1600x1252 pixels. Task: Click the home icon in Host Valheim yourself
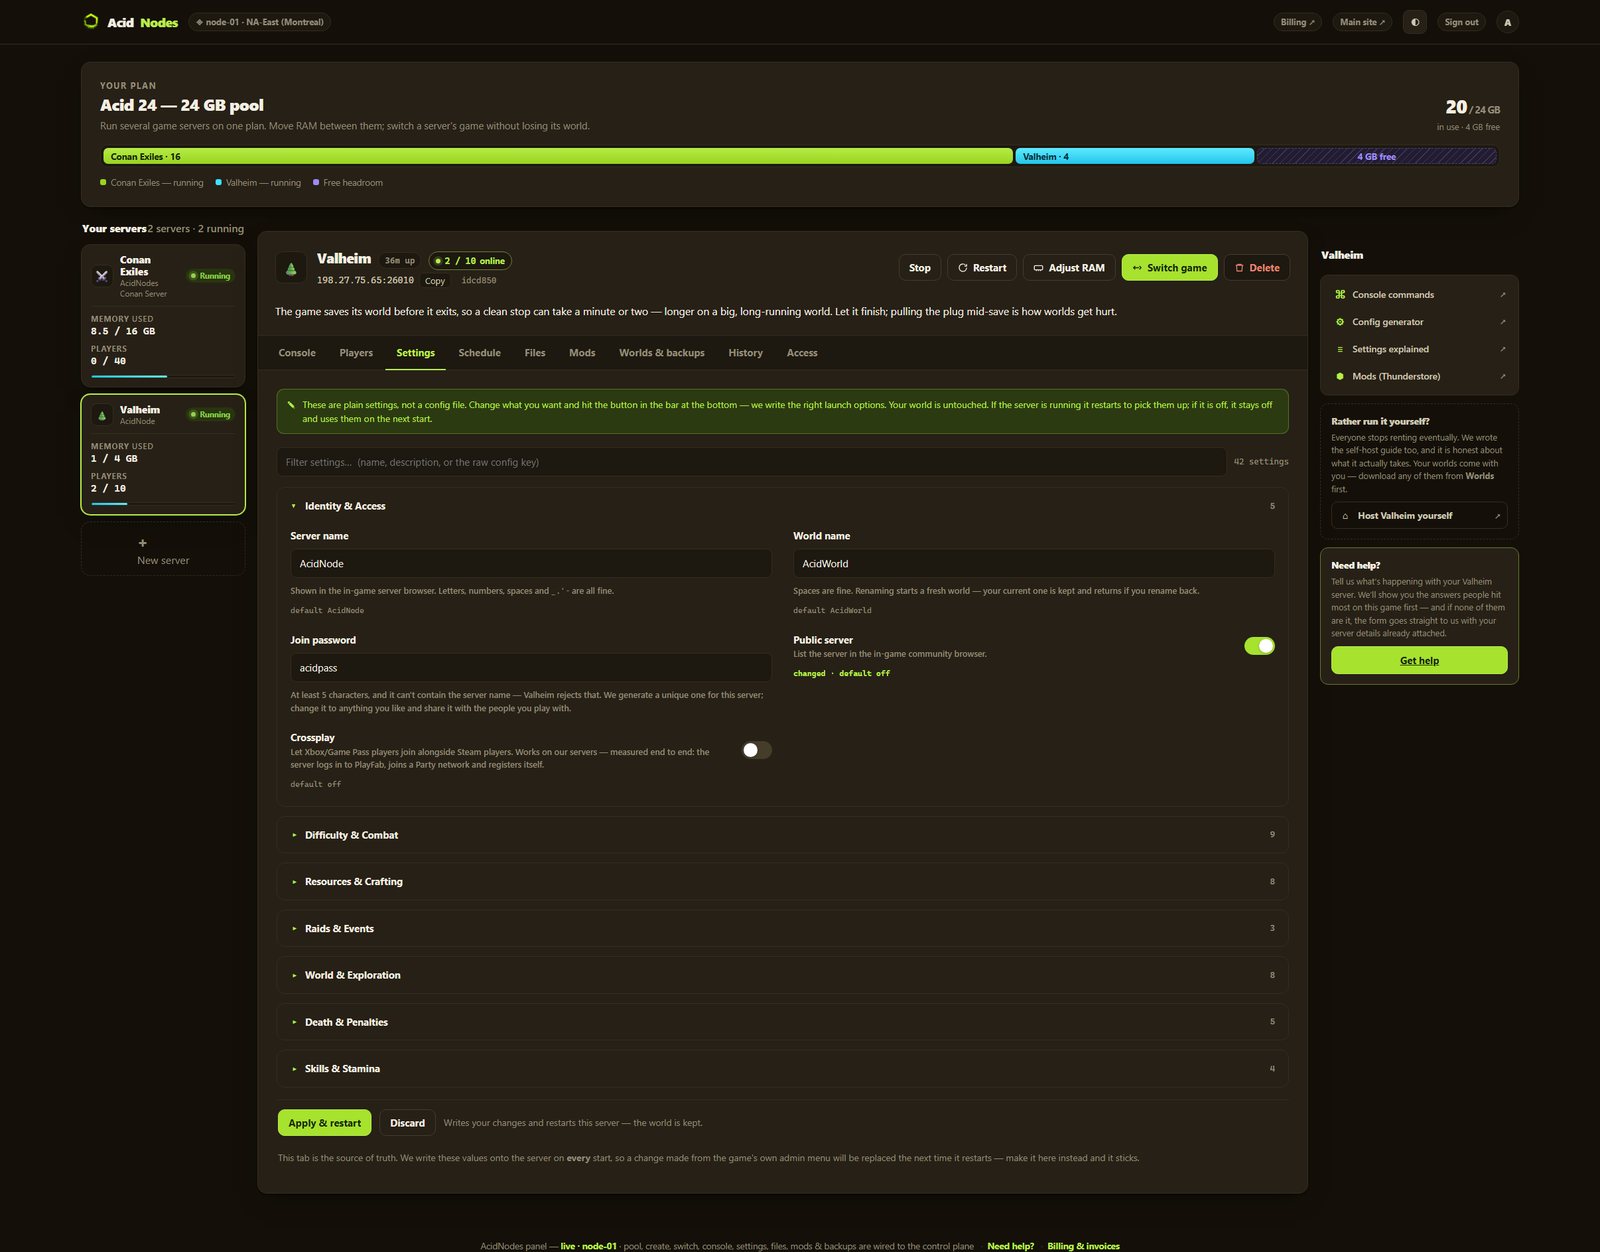click(1345, 516)
